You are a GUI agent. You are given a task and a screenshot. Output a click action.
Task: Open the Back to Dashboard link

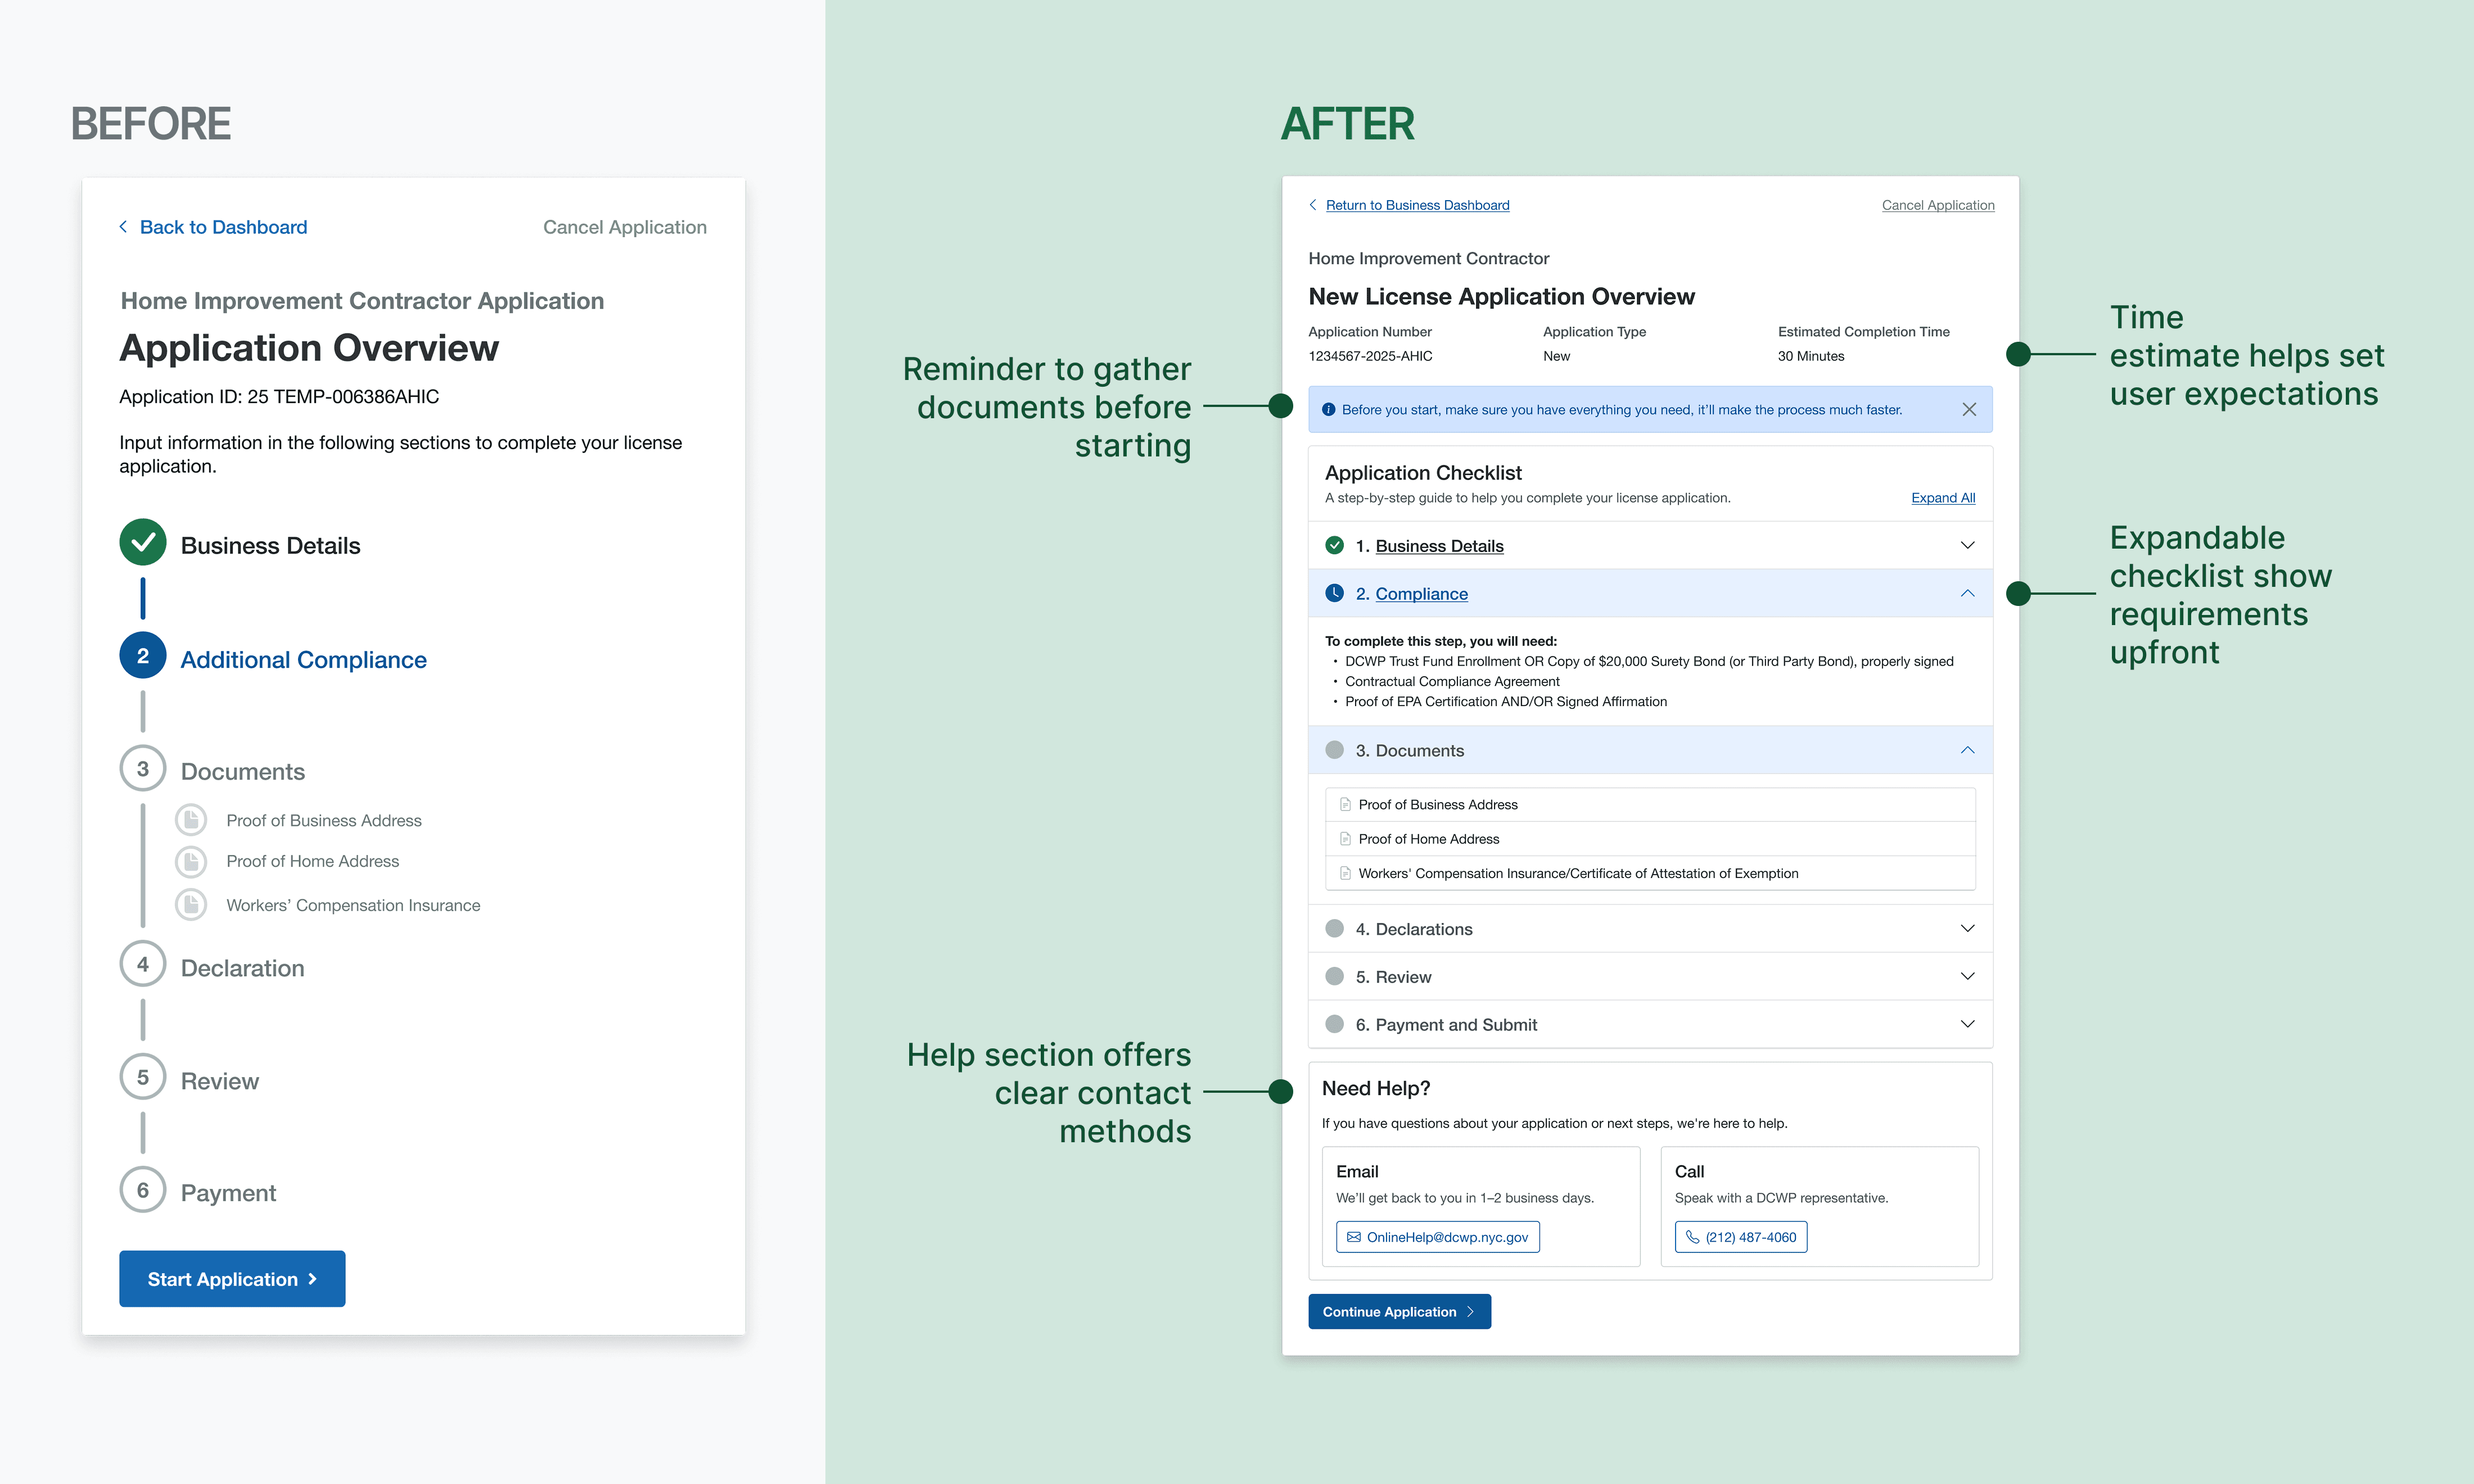(x=223, y=227)
